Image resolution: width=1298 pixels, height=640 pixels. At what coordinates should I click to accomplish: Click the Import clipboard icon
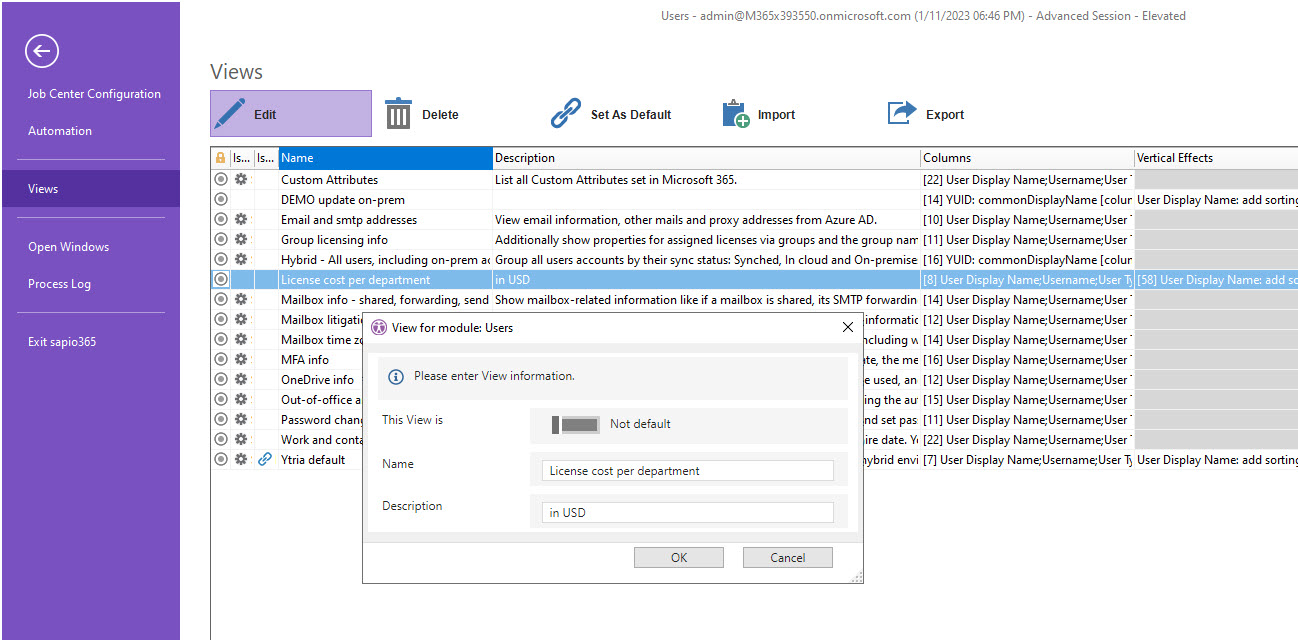pyautogui.click(x=735, y=114)
